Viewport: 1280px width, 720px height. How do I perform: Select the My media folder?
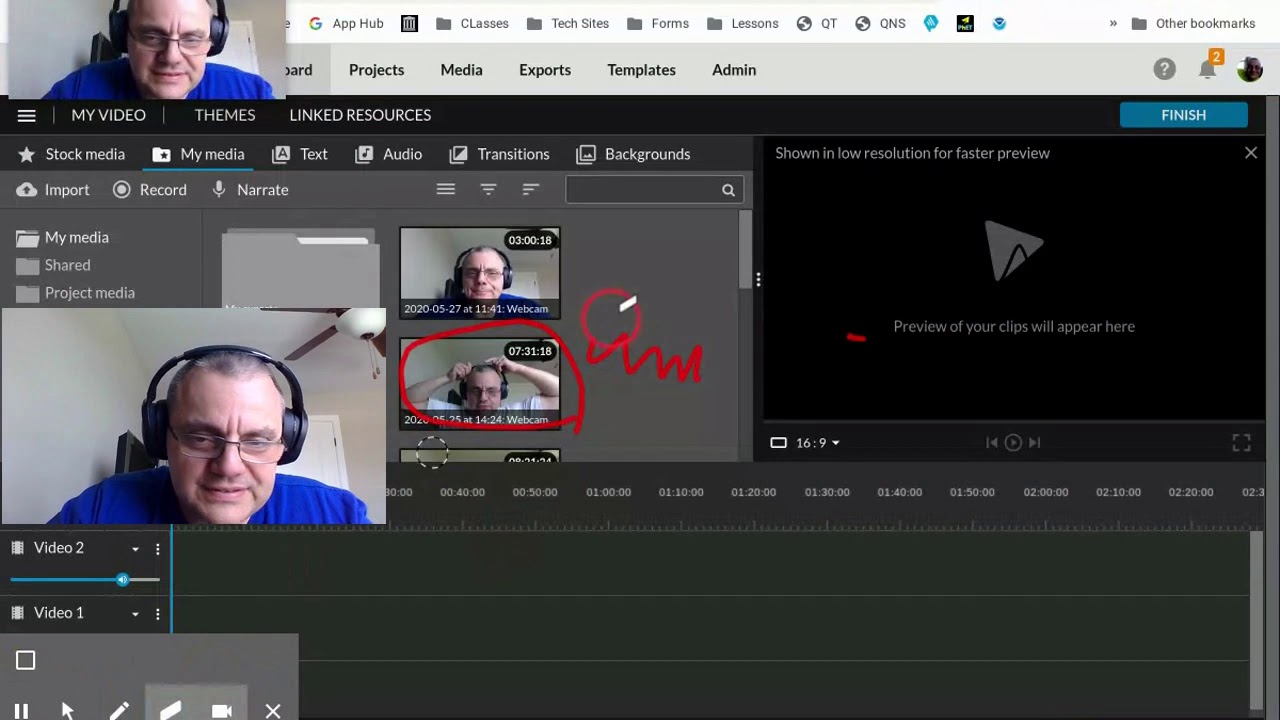pyautogui.click(x=63, y=237)
